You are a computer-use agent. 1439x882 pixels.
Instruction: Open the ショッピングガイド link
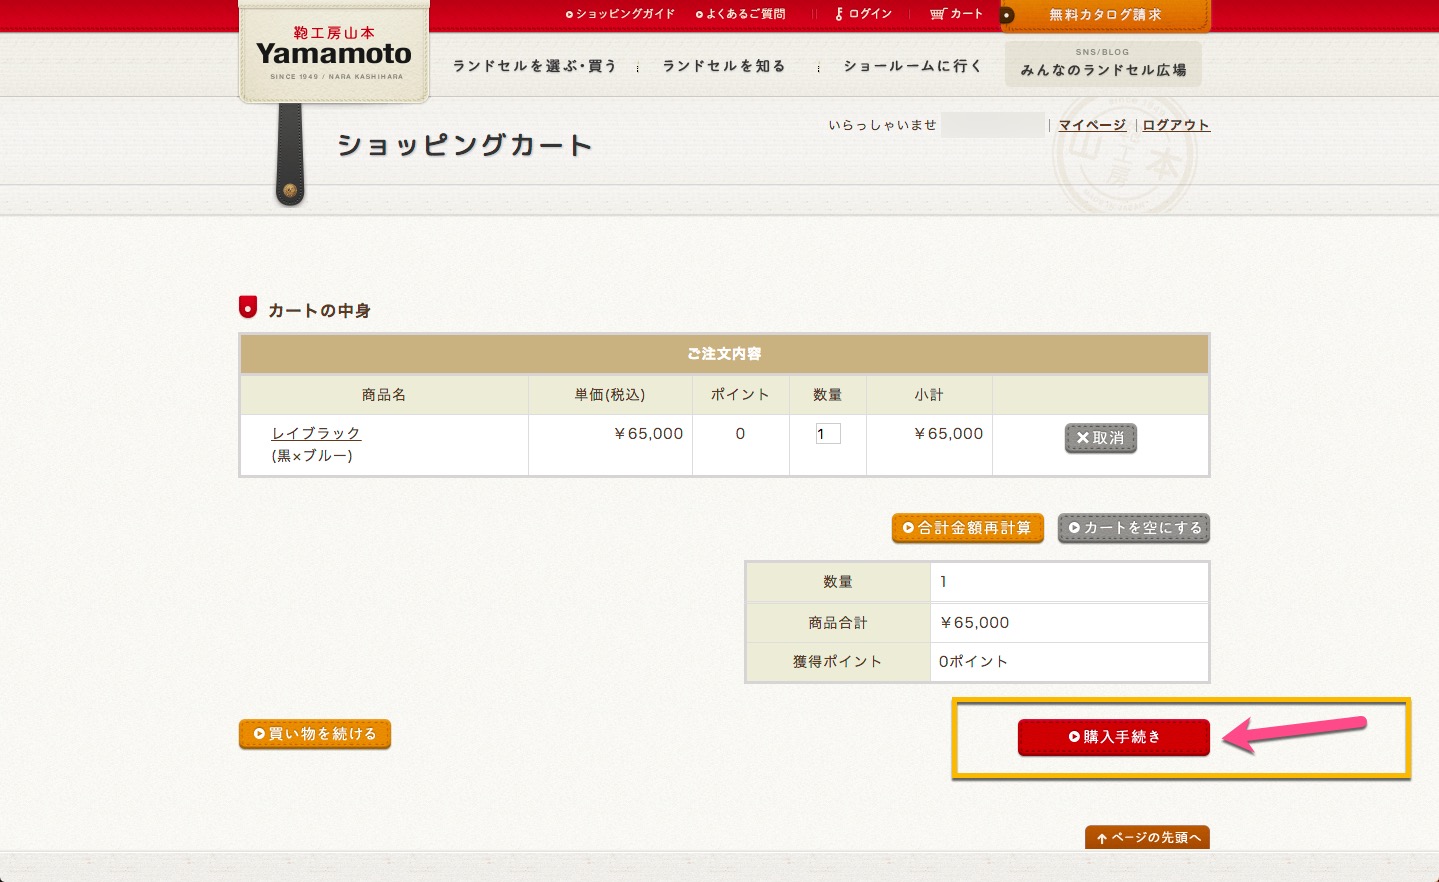click(x=620, y=14)
